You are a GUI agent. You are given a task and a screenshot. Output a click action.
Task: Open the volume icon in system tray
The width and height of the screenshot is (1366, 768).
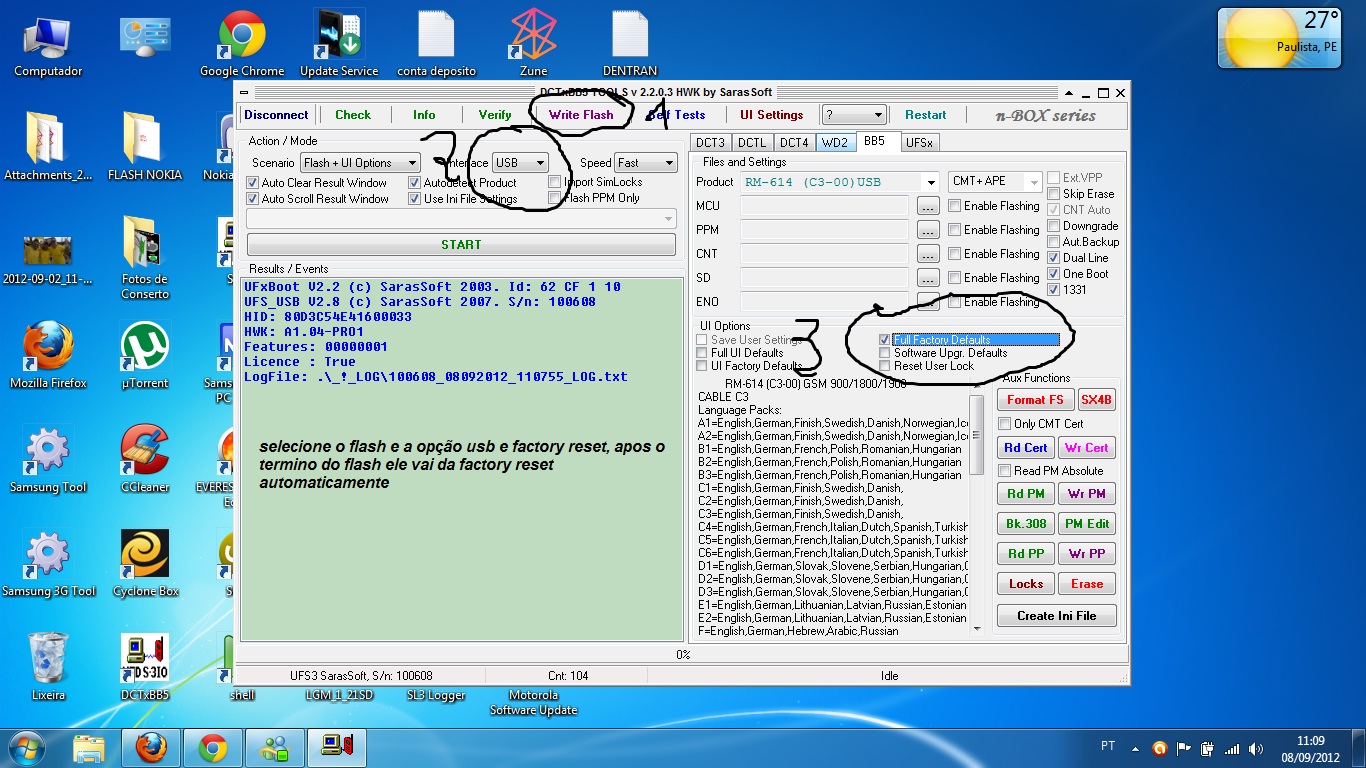click(x=1254, y=748)
